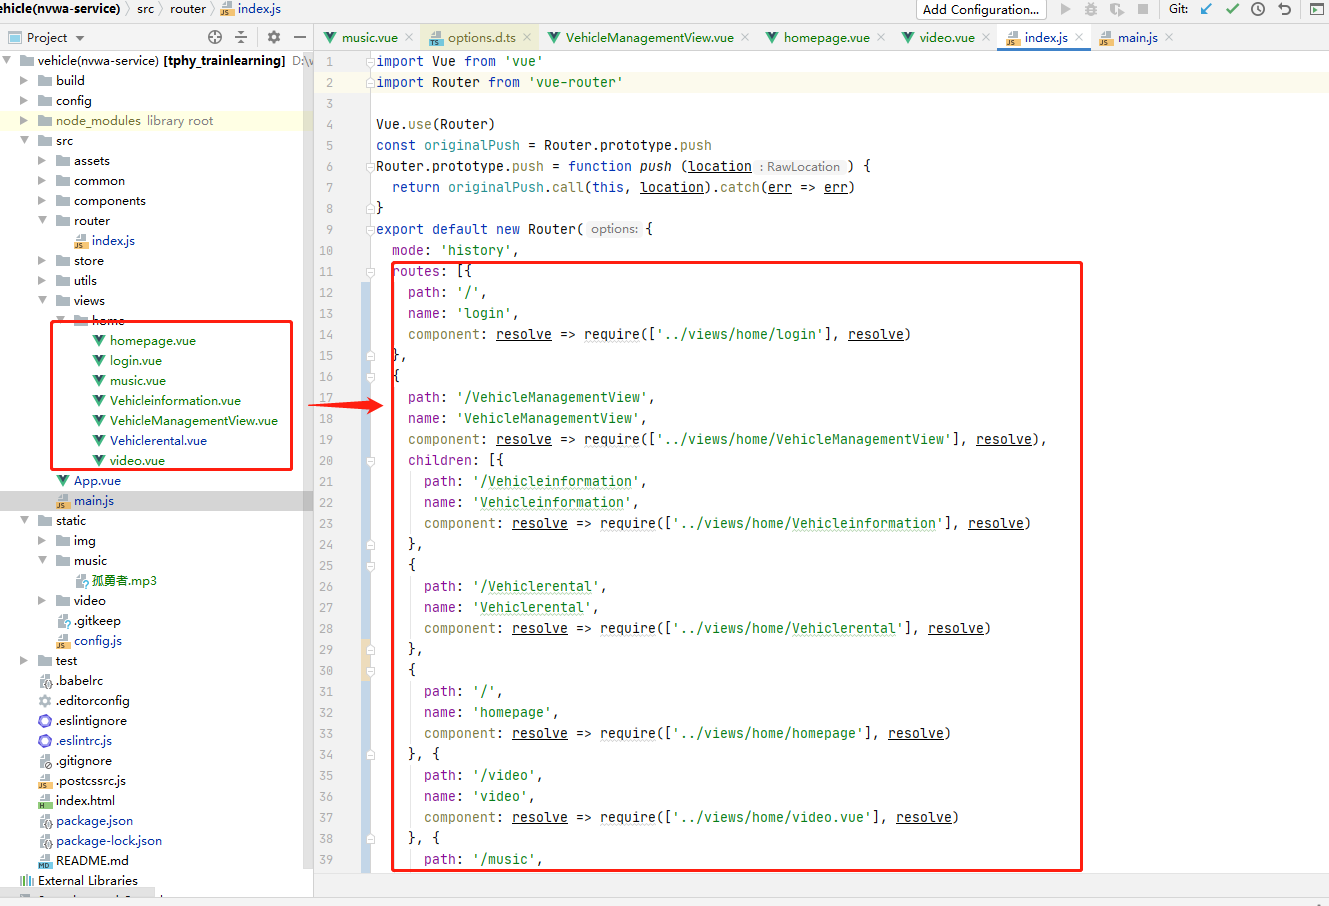
Task: Click the collapse all icon in Project panel
Action: click(x=241, y=37)
